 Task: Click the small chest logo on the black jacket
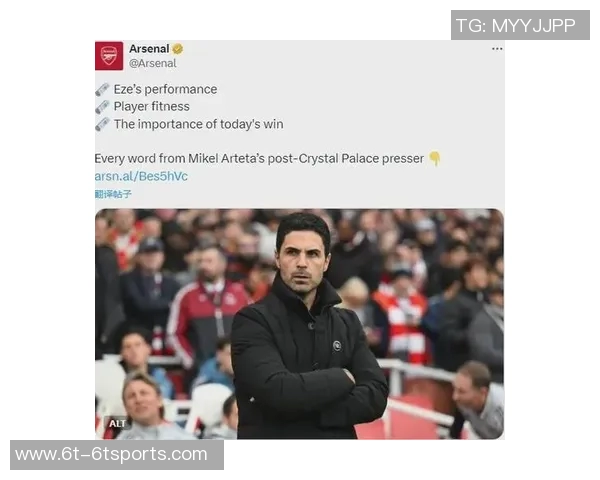tap(337, 345)
